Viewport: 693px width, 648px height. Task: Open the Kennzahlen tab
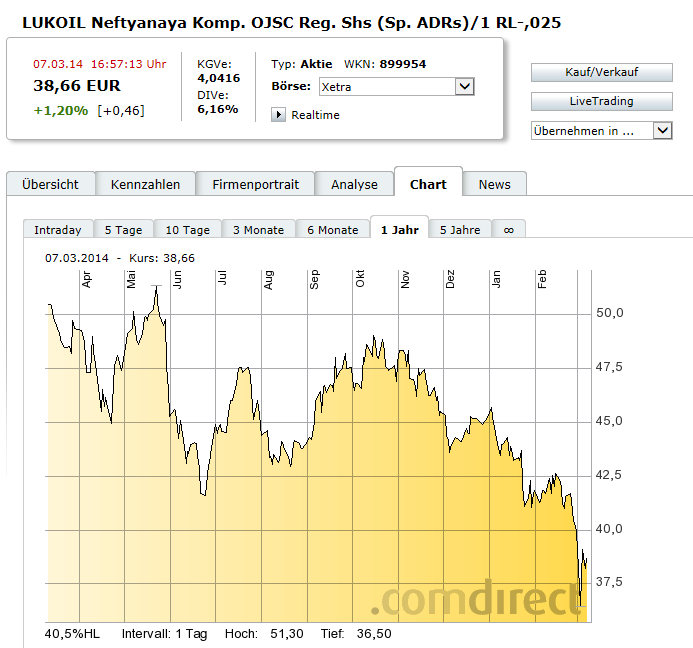(145, 184)
